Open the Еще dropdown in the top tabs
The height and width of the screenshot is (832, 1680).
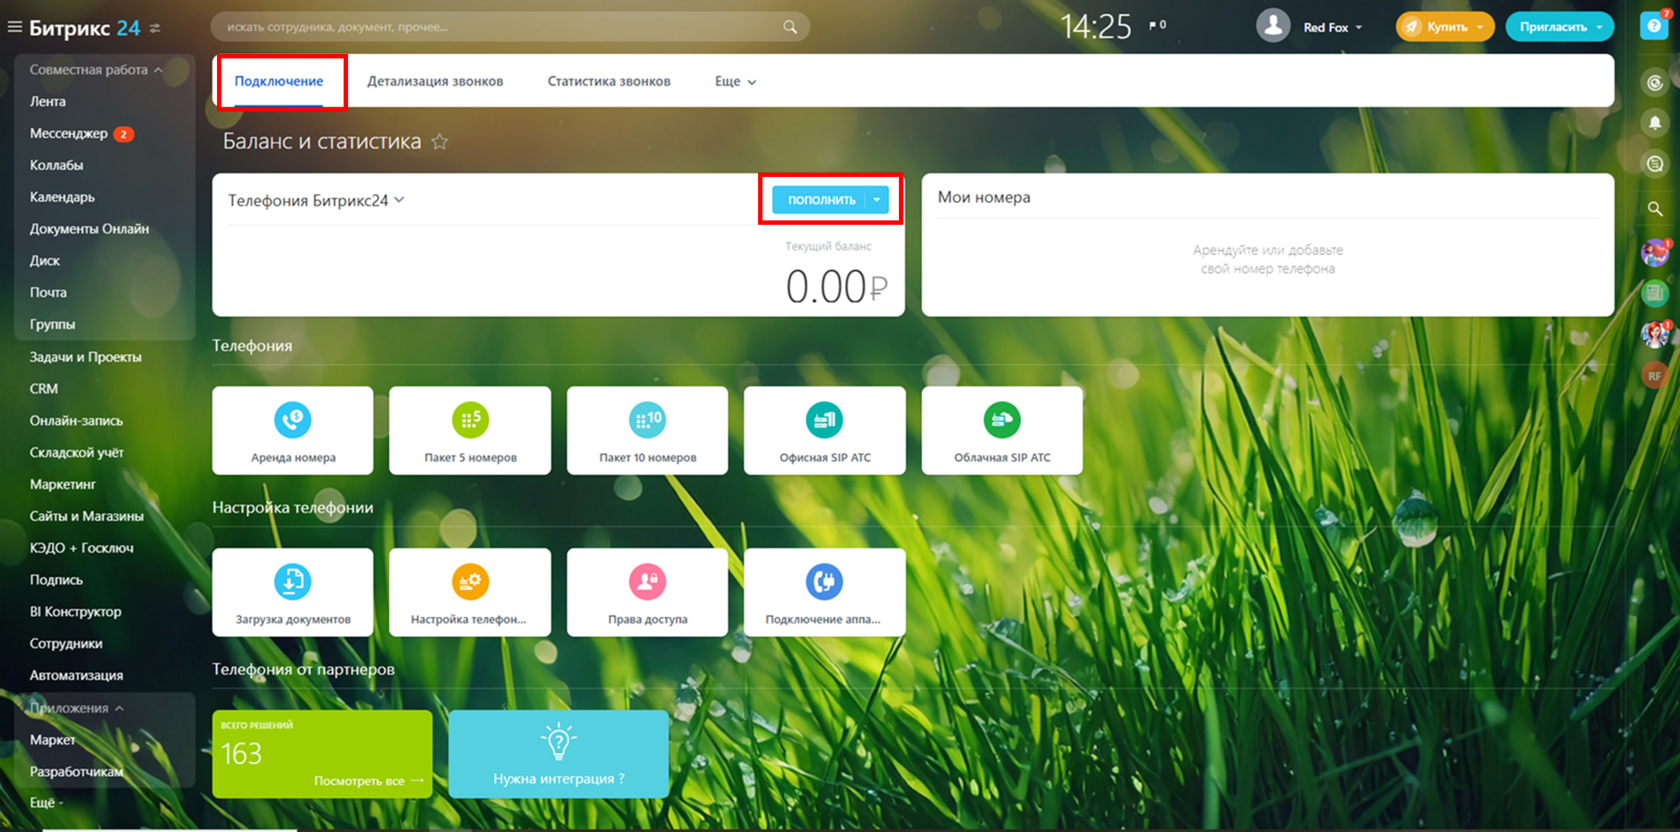click(735, 82)
